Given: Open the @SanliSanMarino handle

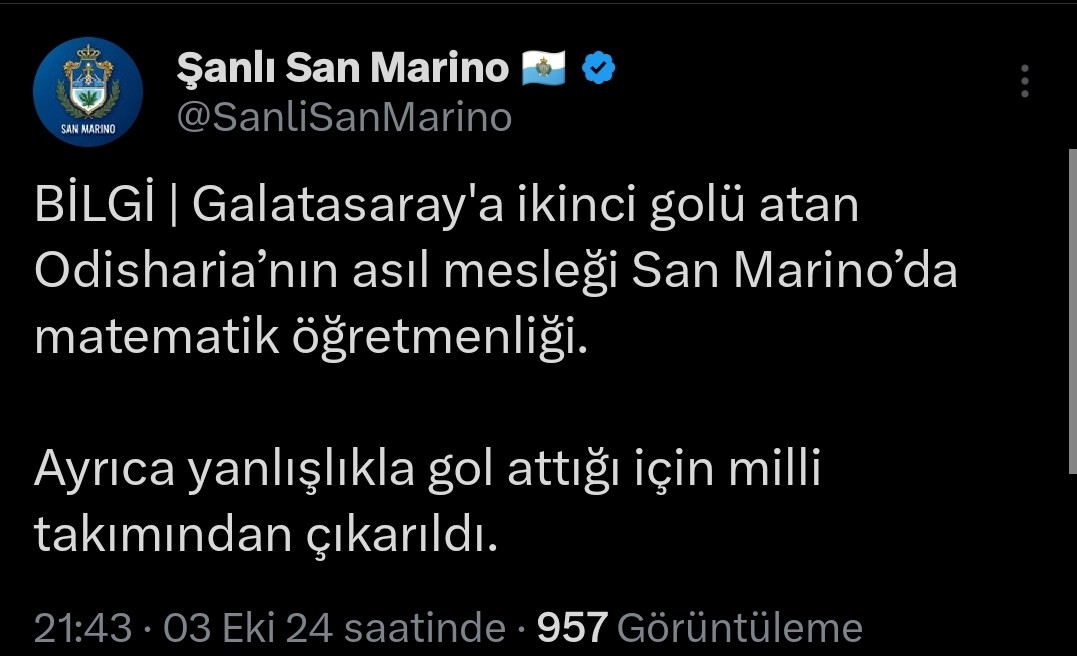Looking at the screenshot, I should tap(344, 117).
